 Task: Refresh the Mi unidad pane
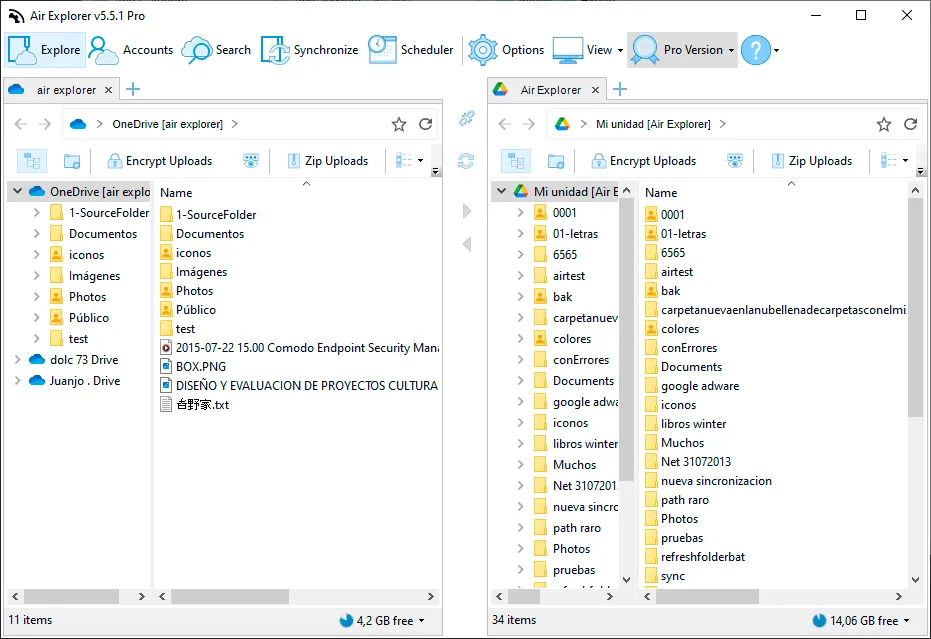(x=911, y=124)
